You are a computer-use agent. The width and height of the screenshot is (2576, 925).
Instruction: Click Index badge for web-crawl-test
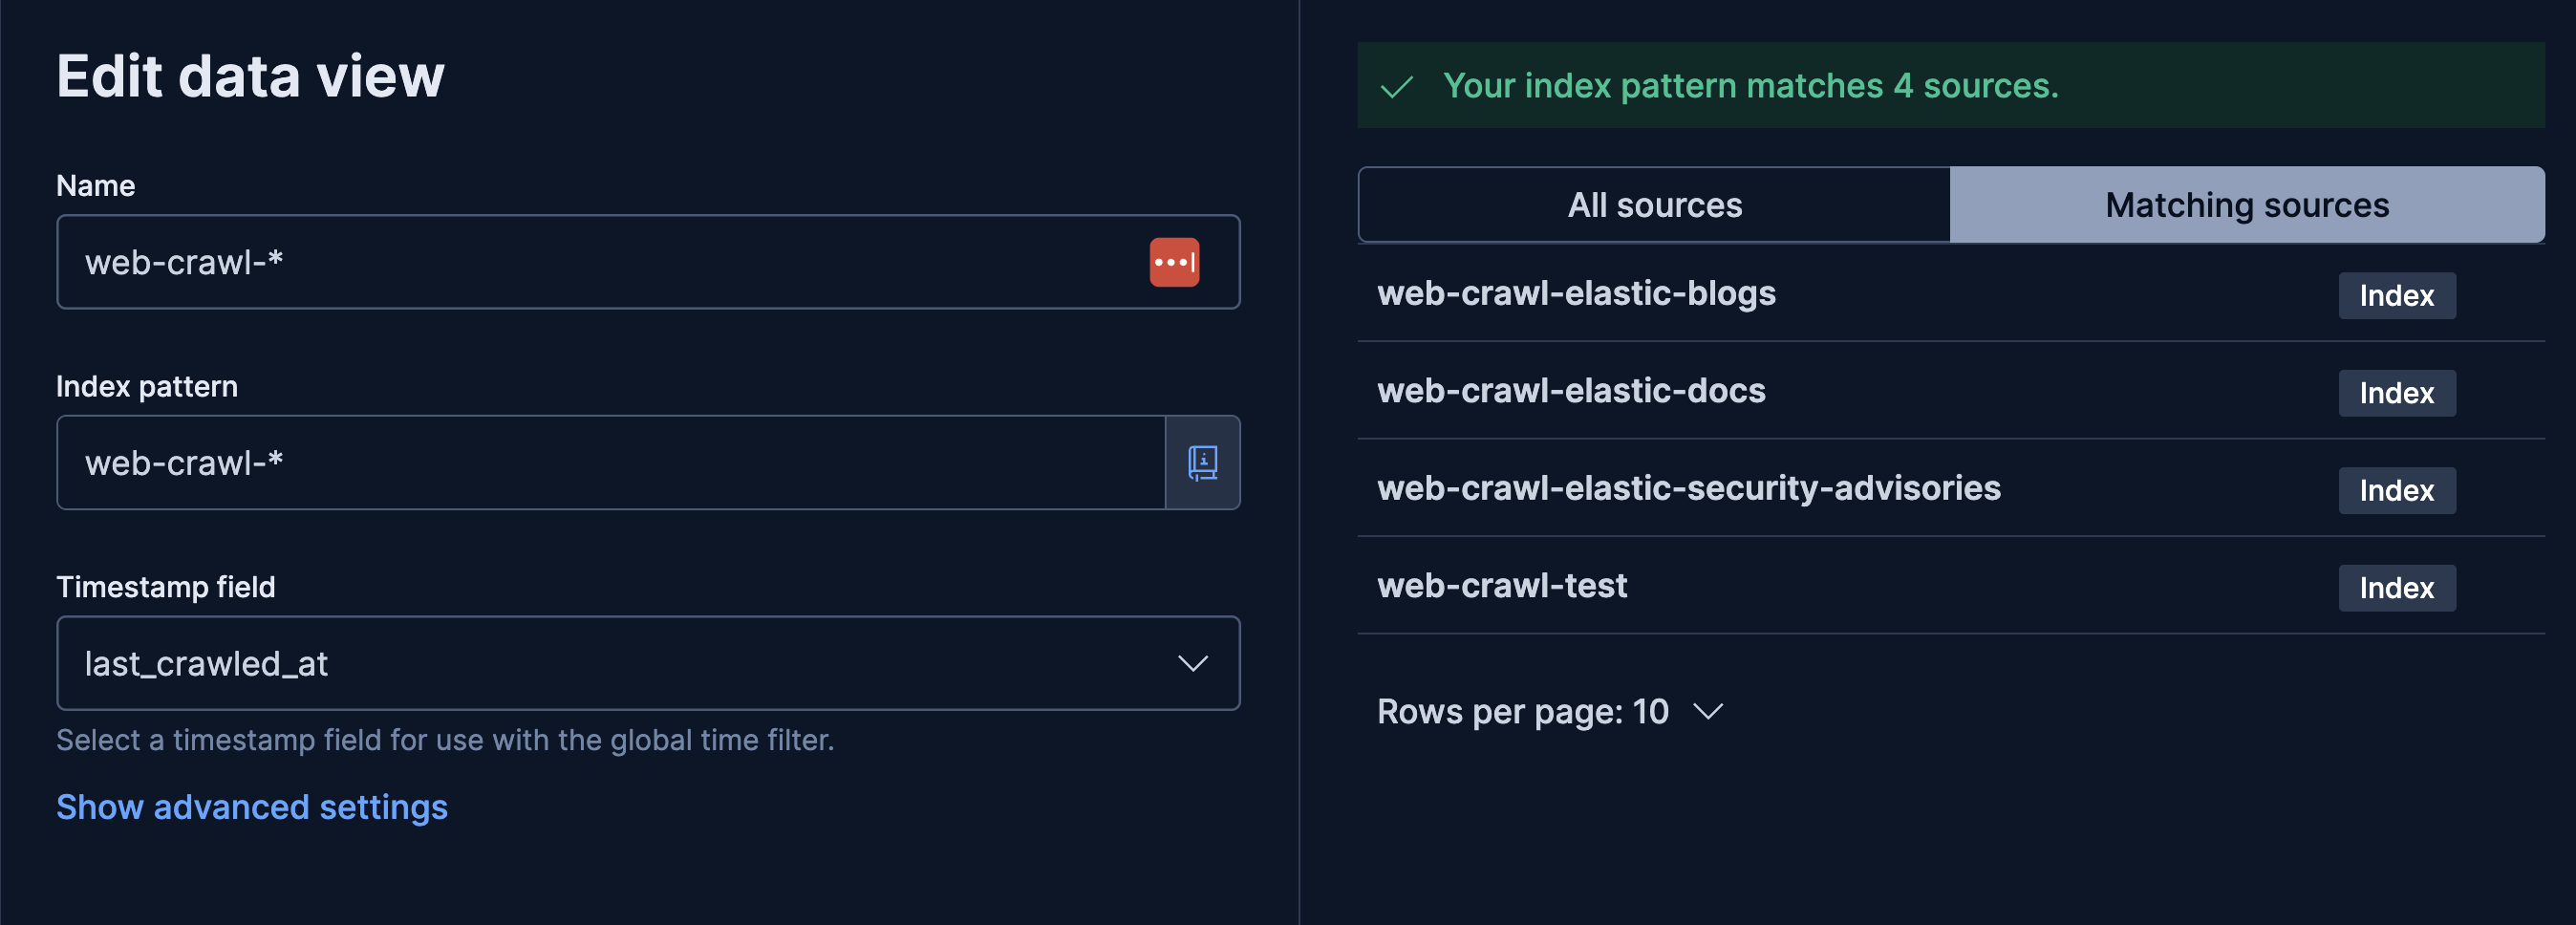(2395, 588)
